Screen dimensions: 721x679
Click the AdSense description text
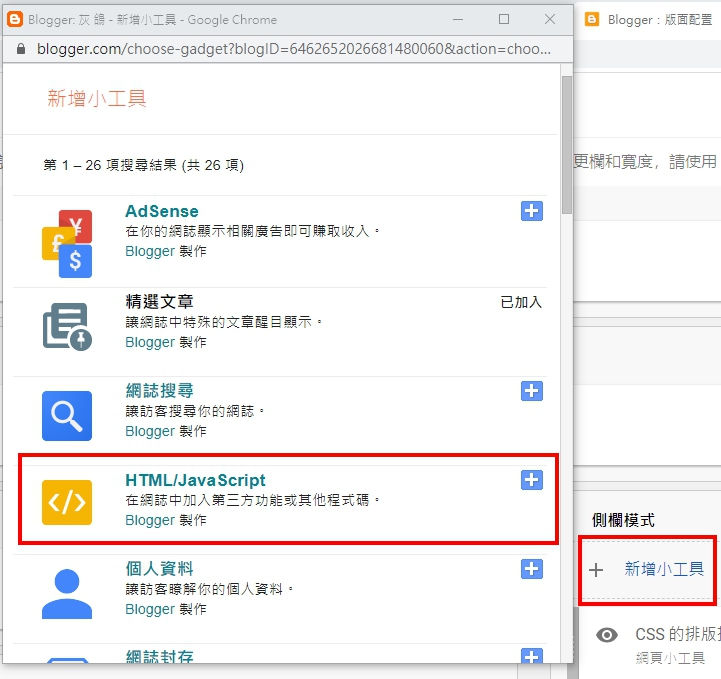tap(252, 231)
